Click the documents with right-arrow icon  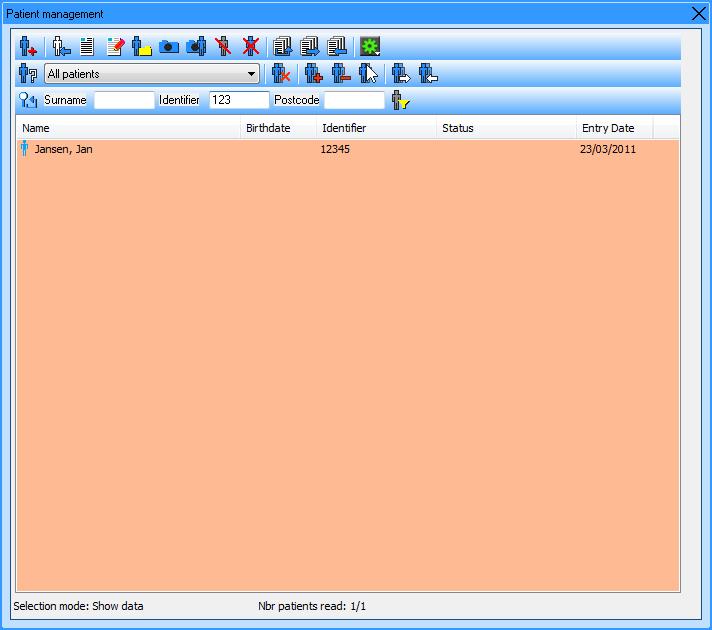tap(310, 46)
